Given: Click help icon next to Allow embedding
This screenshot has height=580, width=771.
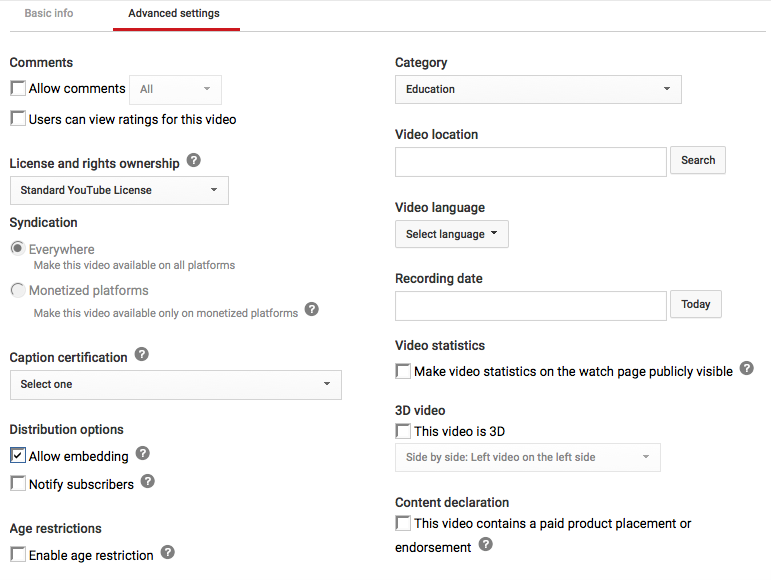Looking at the screenshot, I should coord(143,453).
